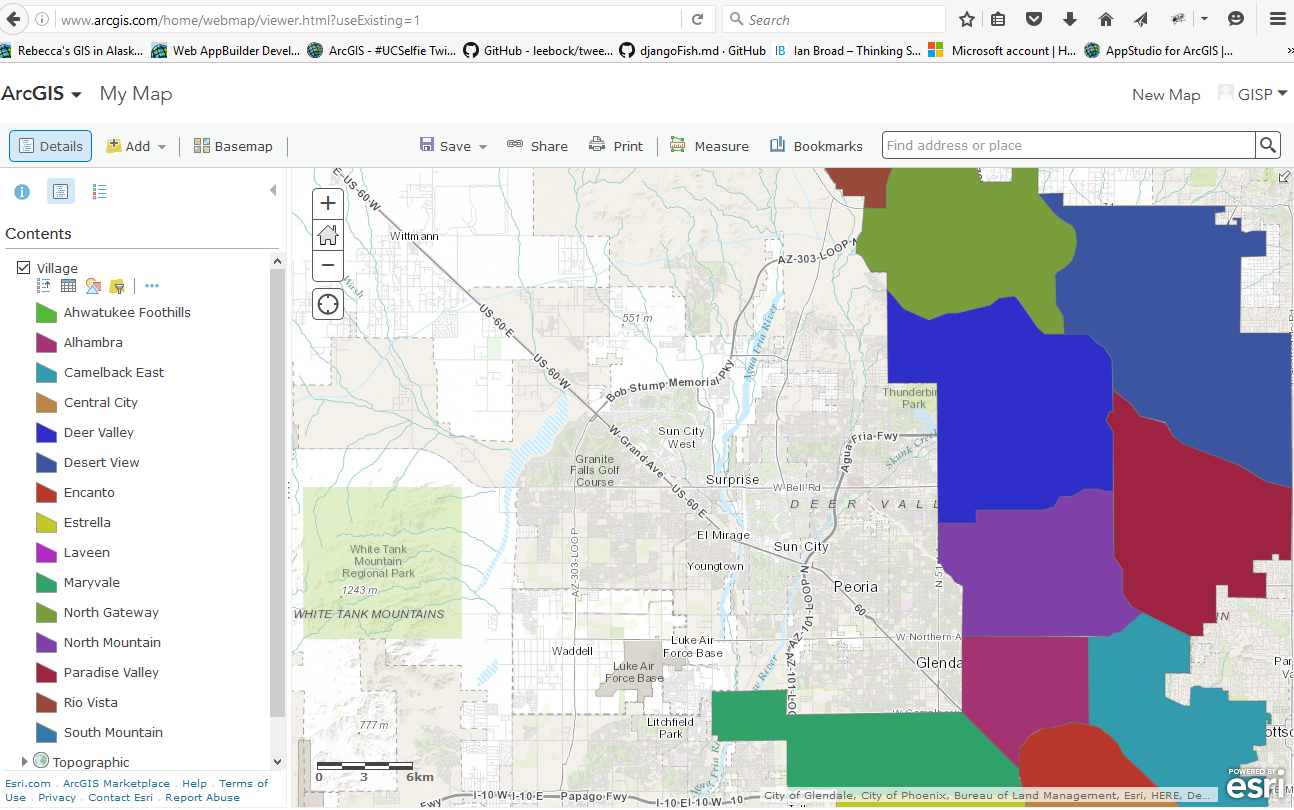Open the smiley chat icon
Viewport: 1294px width, 810px height.
tap(1236, 19)
